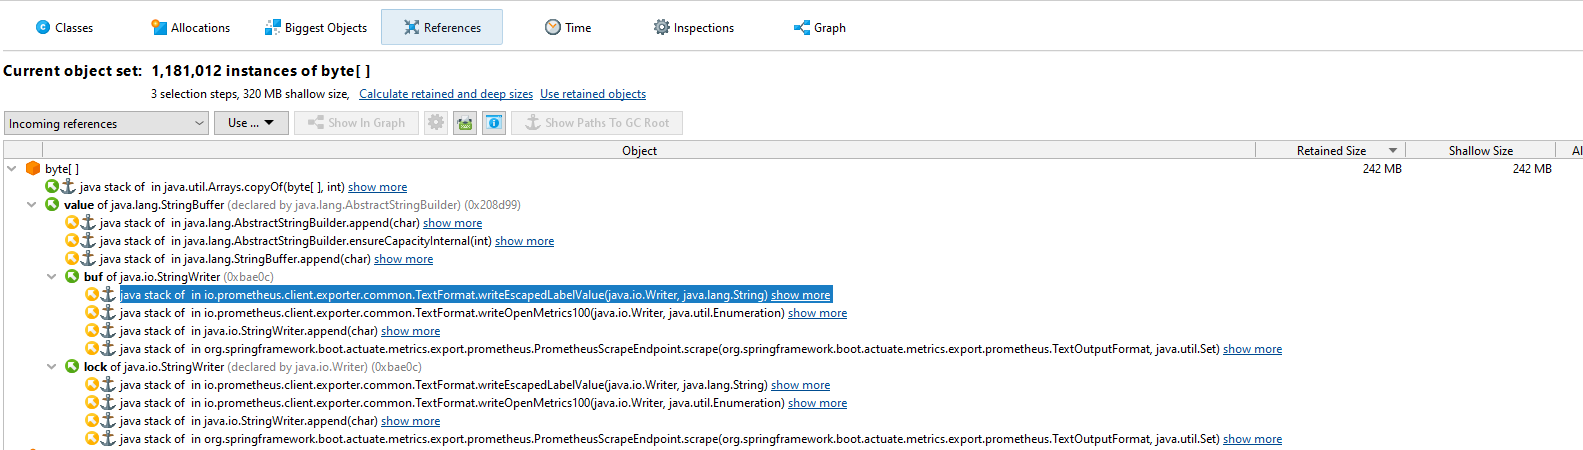1583x450 pixels.
Task: Click the Biggest Objects tab icon
Action: (273, 28)
